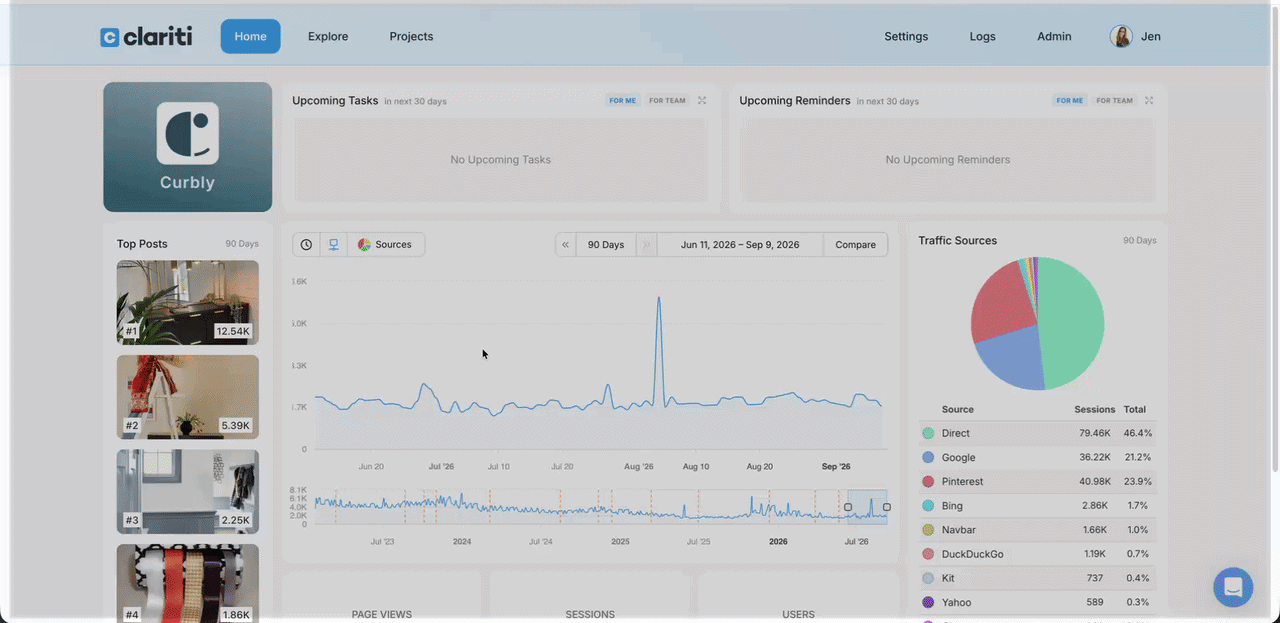Click the Pinterest color dot

tap(928, 481)
